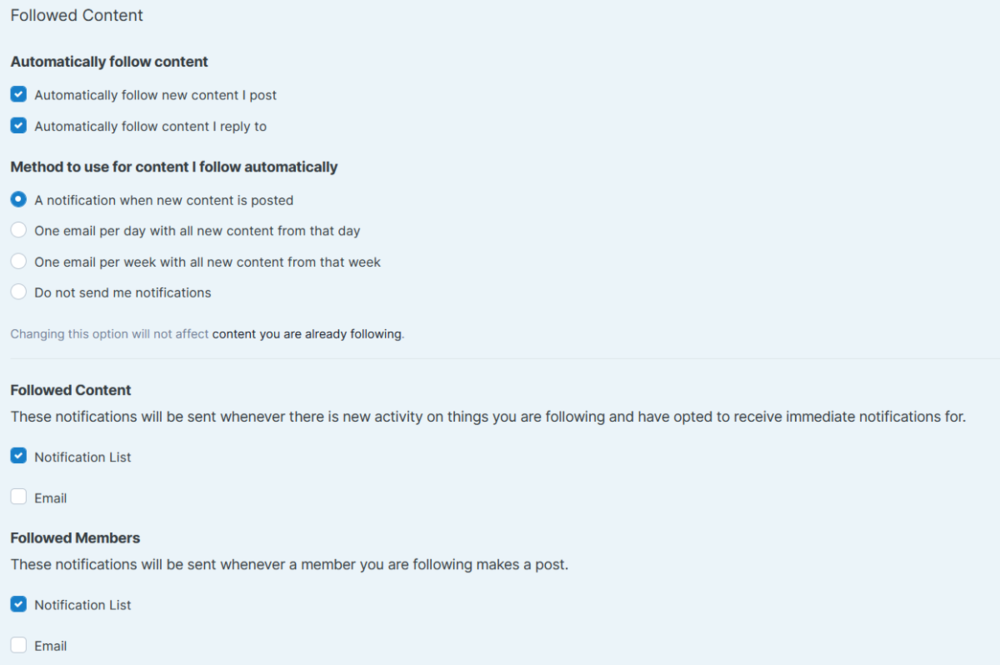The width and height of the screenshot is (1000, 665).
Task: Disable "Automatically follow content I reply to"
Action: [x=18, y=126]
